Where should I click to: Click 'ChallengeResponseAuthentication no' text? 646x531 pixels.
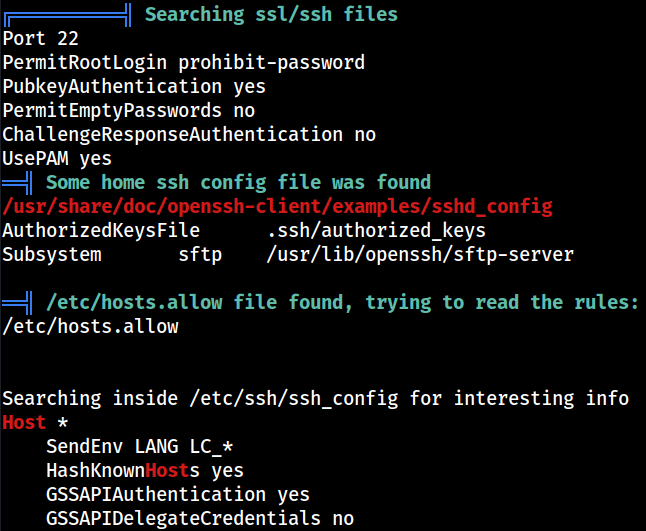(189, 135)
